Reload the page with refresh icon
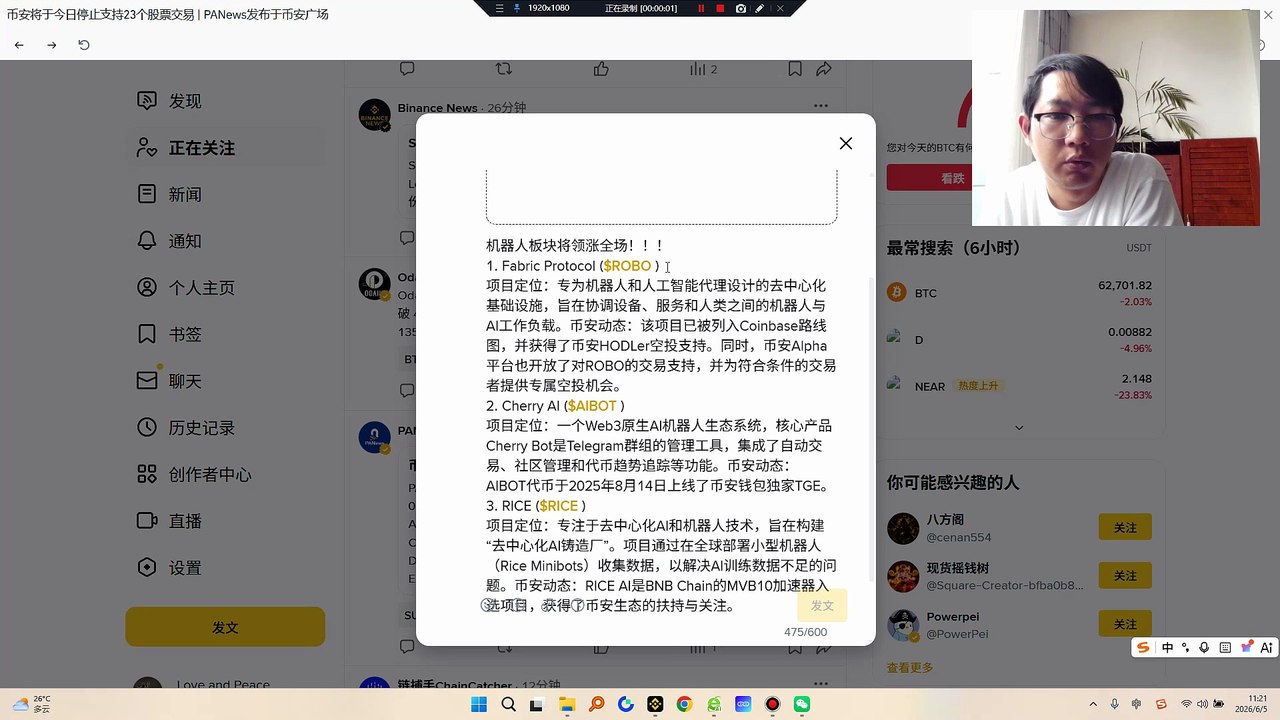The image size is (1280, 720). [x=84, y=45]
